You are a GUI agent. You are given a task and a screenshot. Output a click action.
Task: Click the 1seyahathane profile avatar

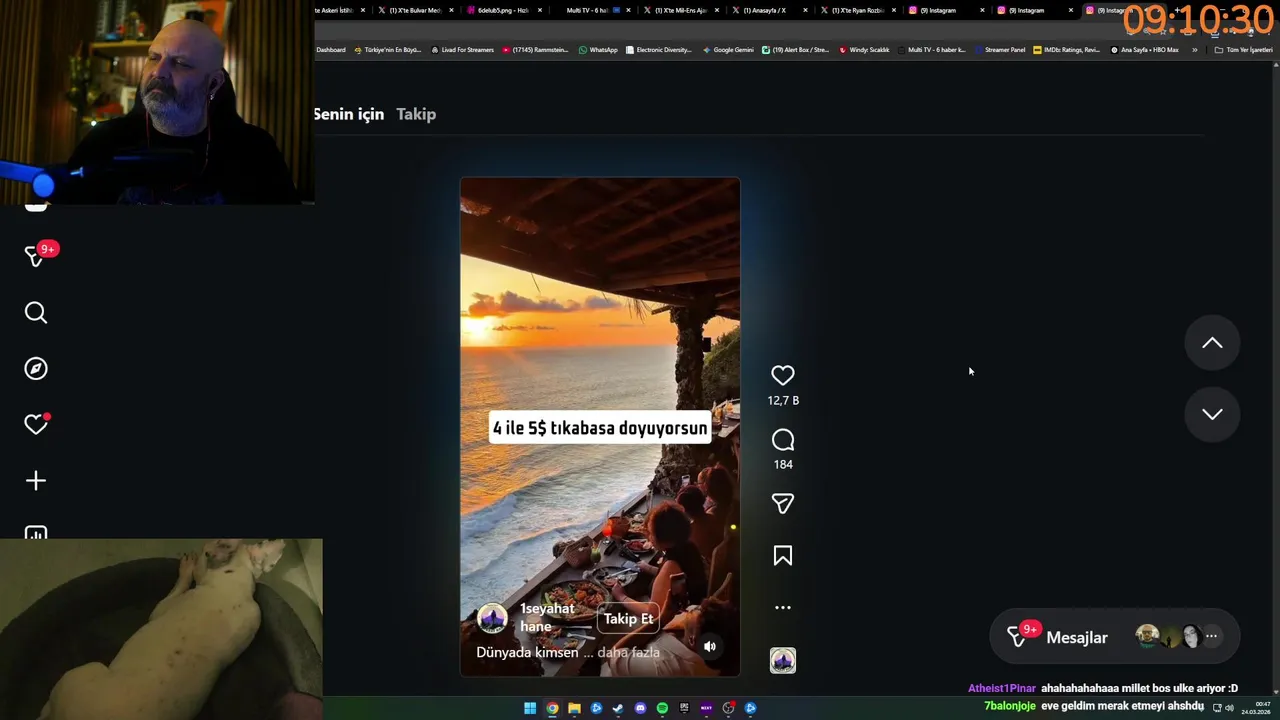pos(492,618)
